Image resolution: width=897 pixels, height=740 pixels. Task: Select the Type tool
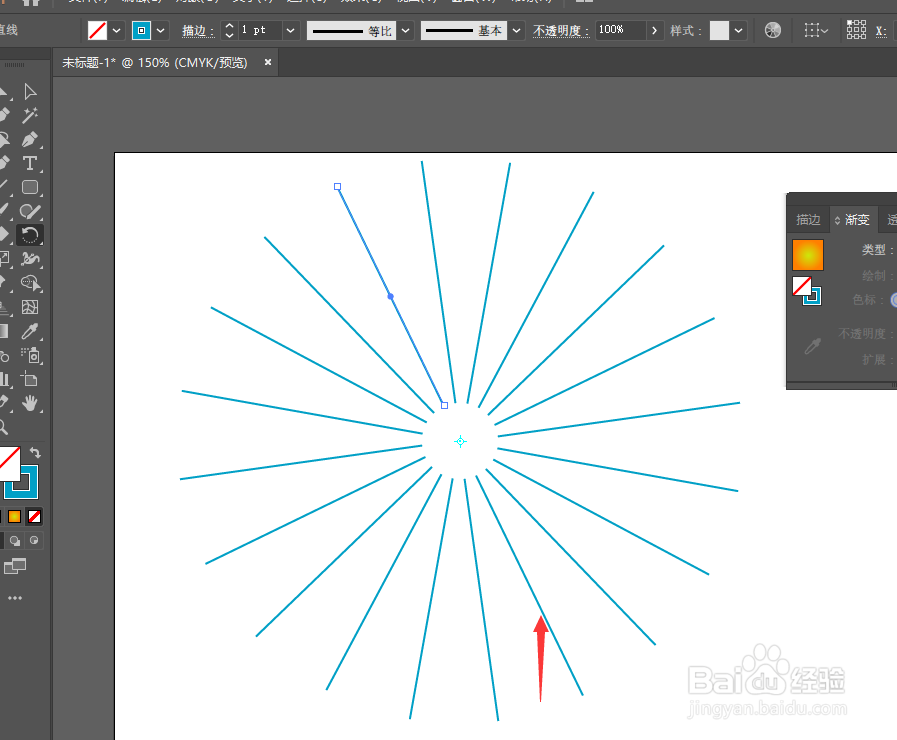coord(30,163)
